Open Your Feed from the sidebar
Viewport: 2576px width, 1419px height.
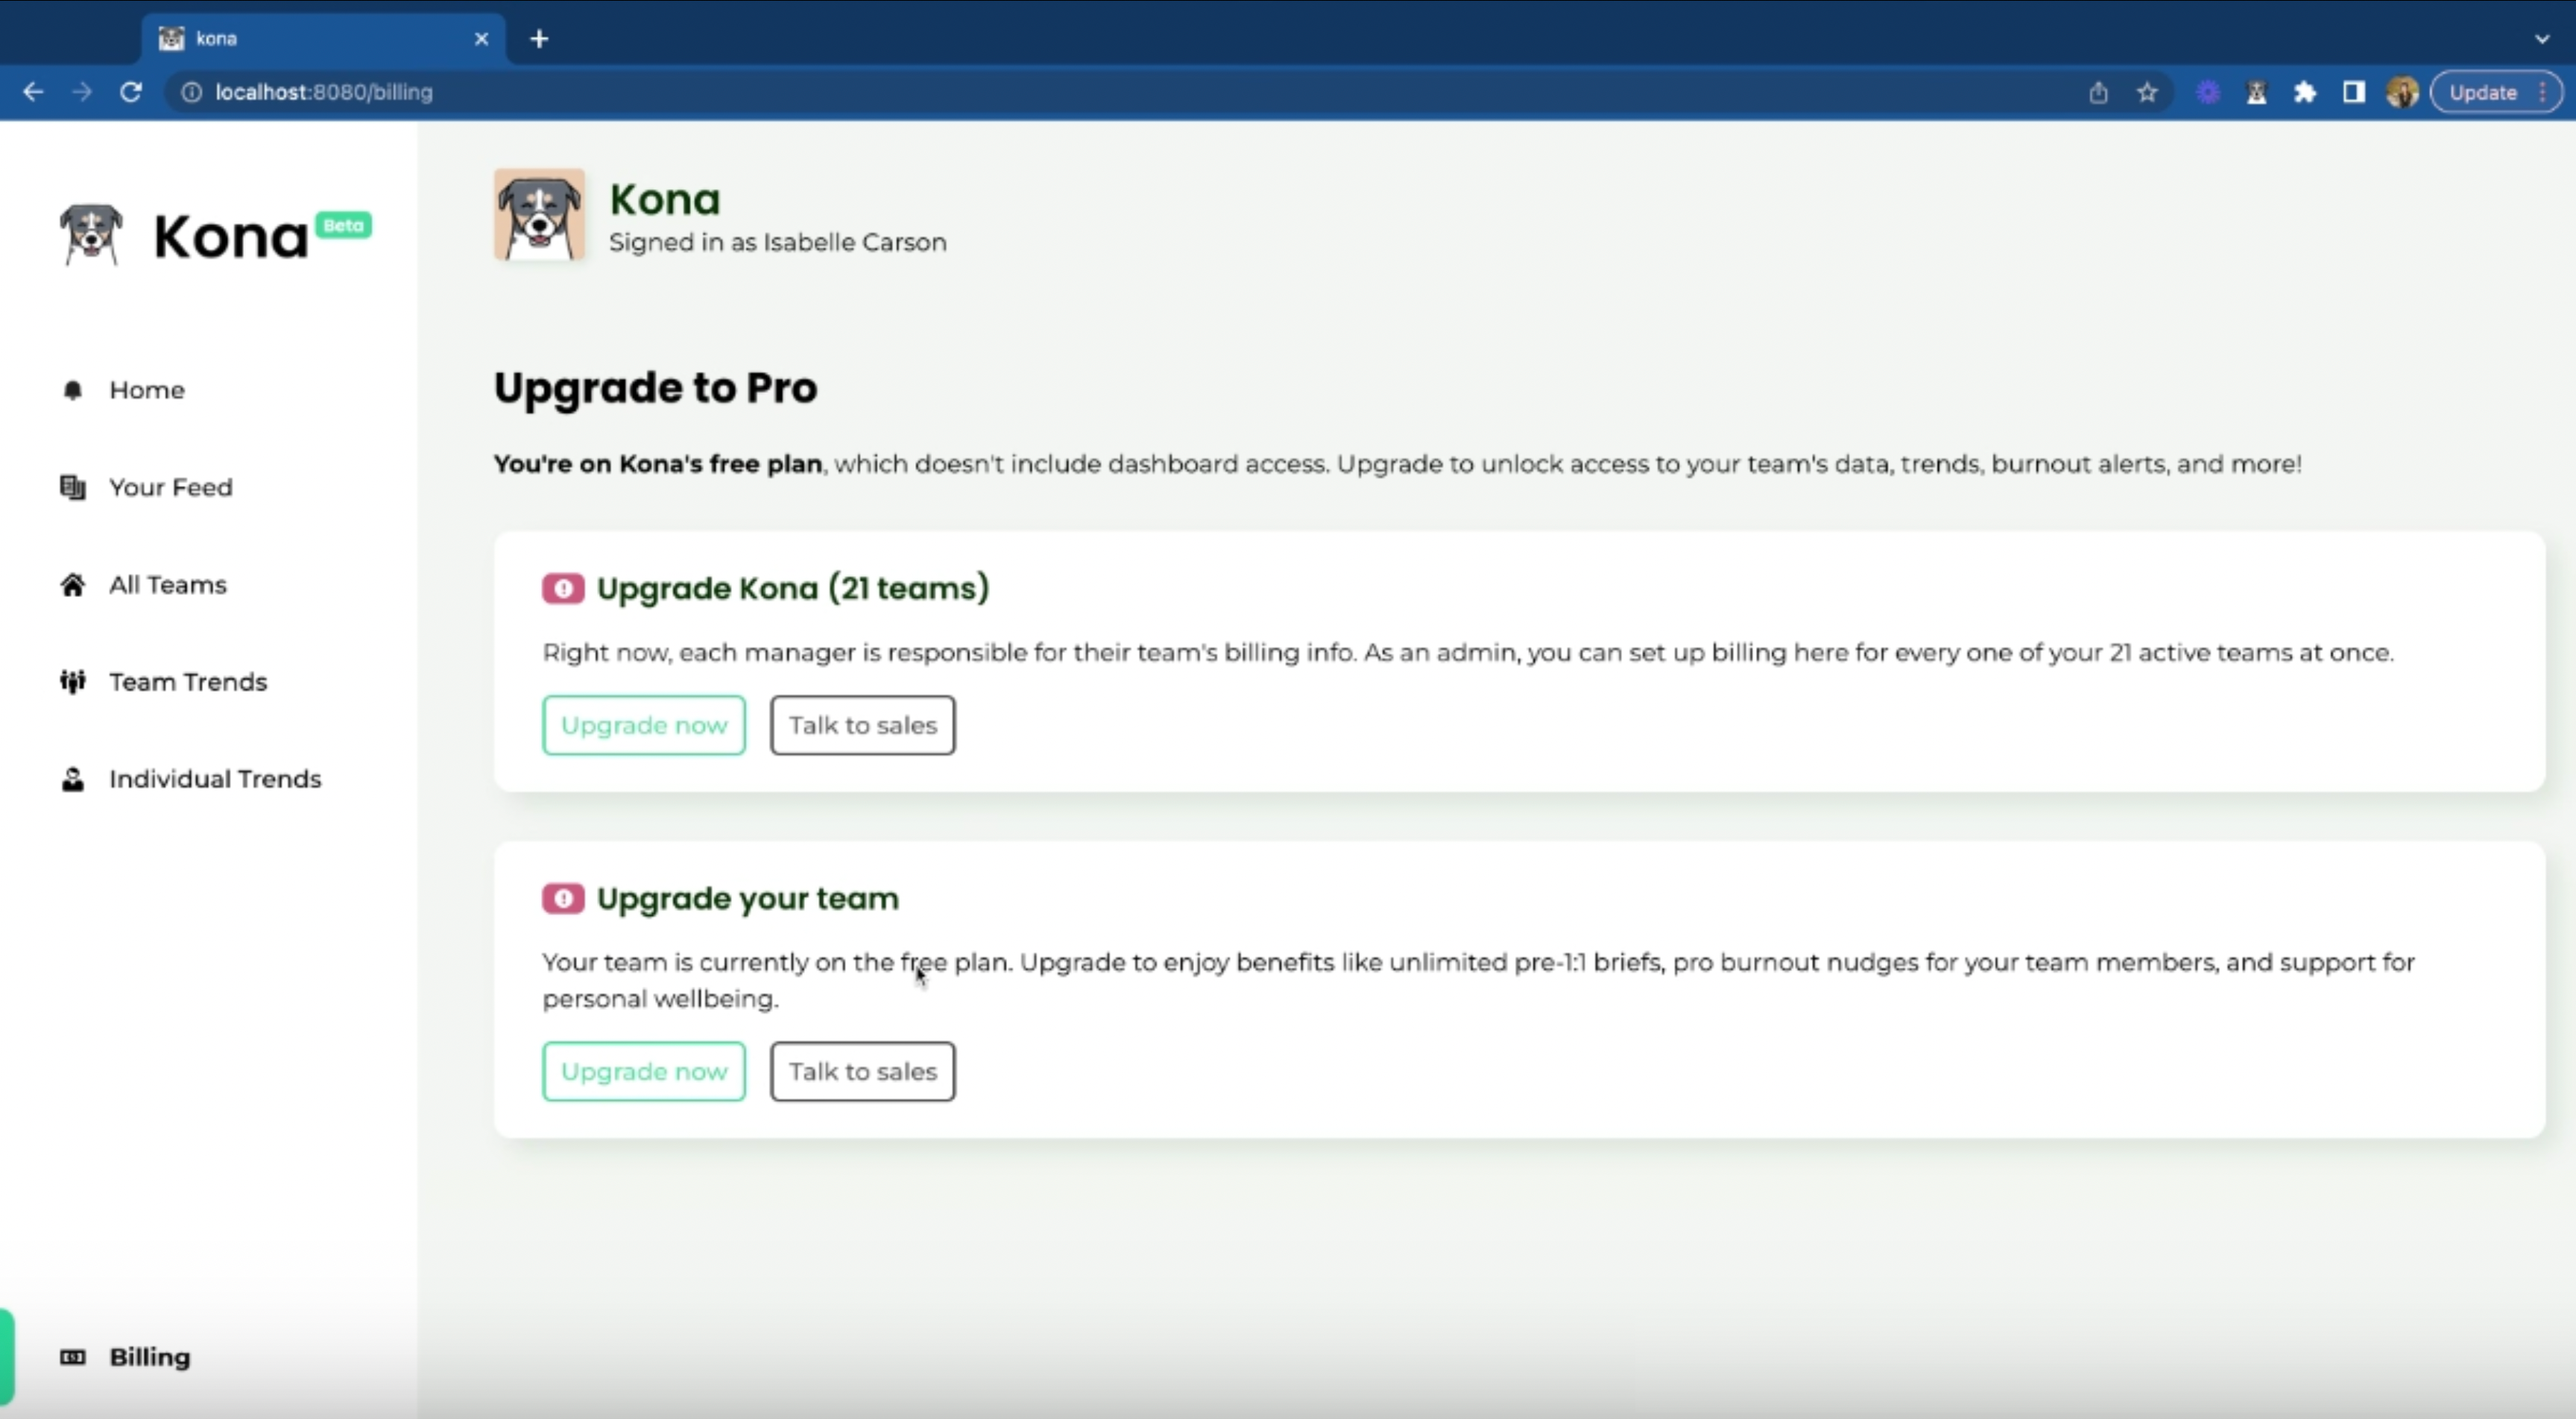coord(170,487)
